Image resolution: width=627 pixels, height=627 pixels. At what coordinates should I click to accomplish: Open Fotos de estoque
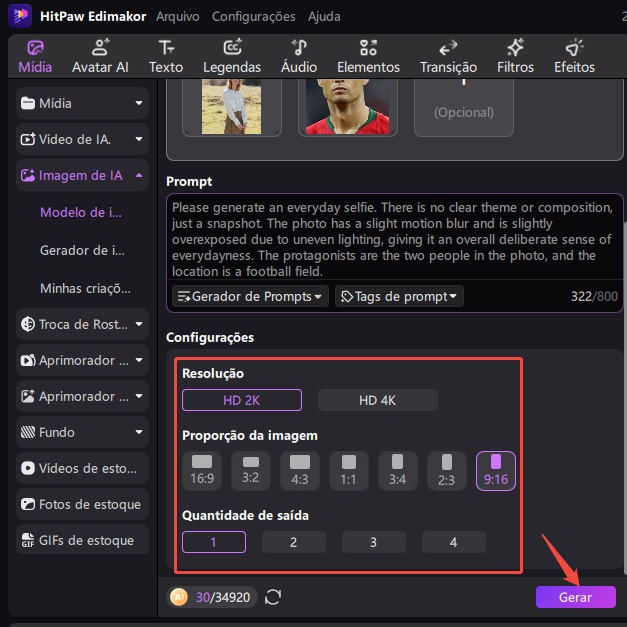tap(83, 504)
